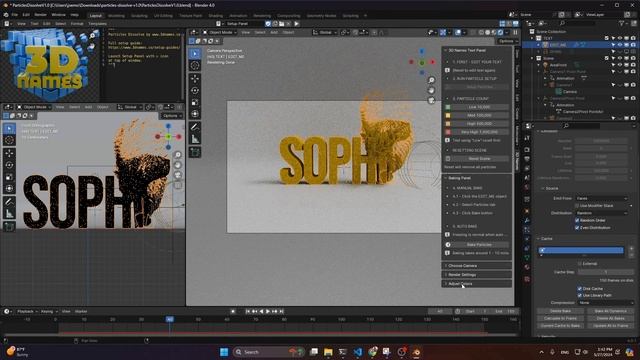Select the Transform tool in camera viewport toolbar
Screen dimensions: 640x360
click(x=195, y=114)
